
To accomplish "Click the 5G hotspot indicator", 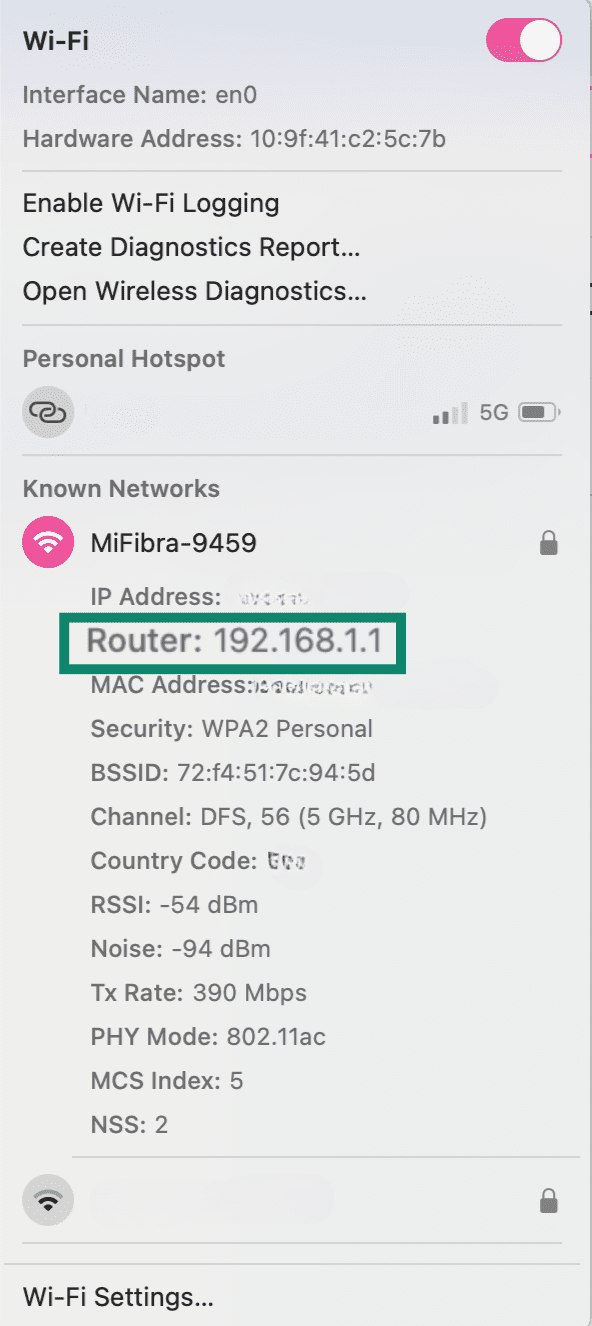I will coord(494,412).
